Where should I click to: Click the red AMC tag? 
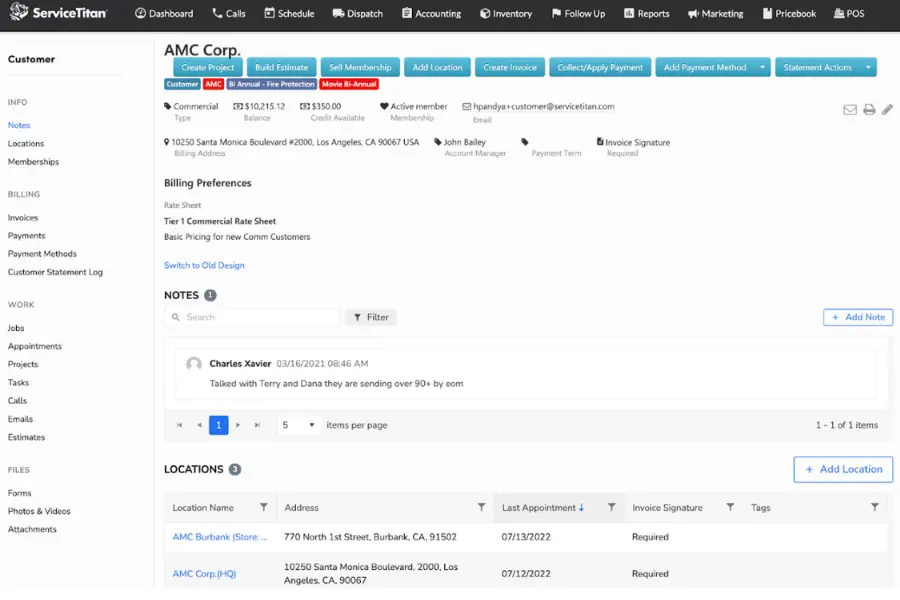coord(214,84)
